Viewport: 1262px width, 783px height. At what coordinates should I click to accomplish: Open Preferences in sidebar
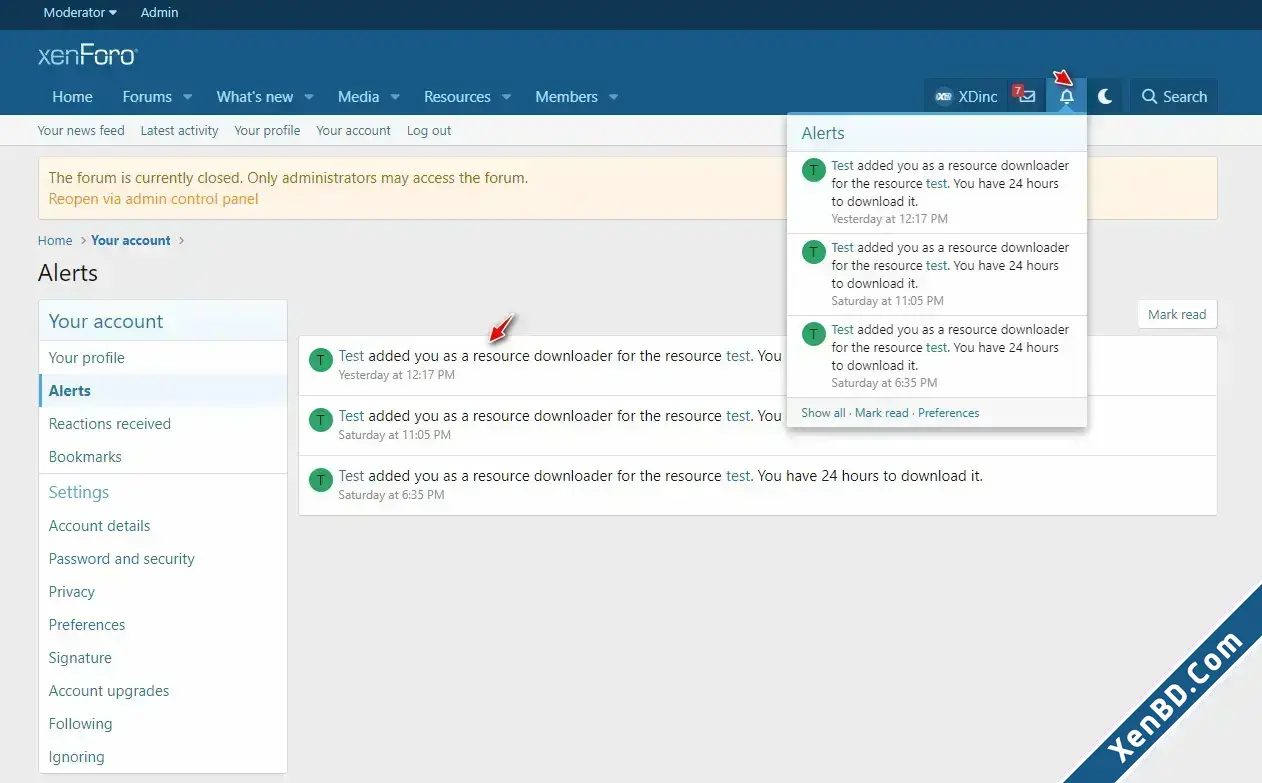tap(162, 625)
